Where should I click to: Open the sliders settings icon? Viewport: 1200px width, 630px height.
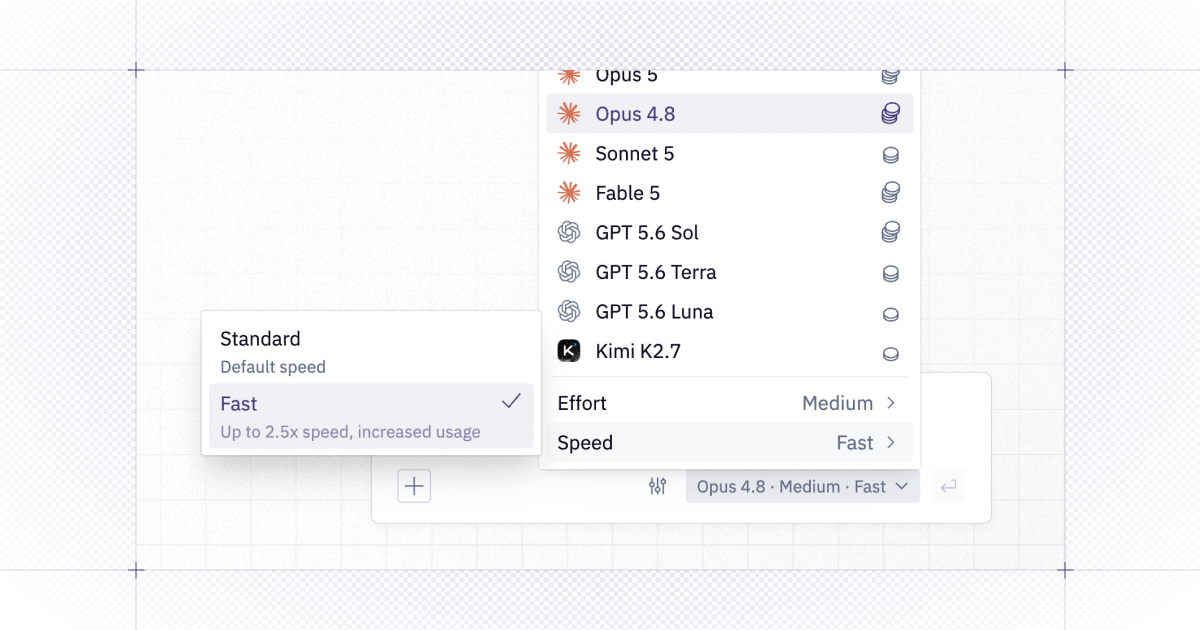click(x=657, y=487)
